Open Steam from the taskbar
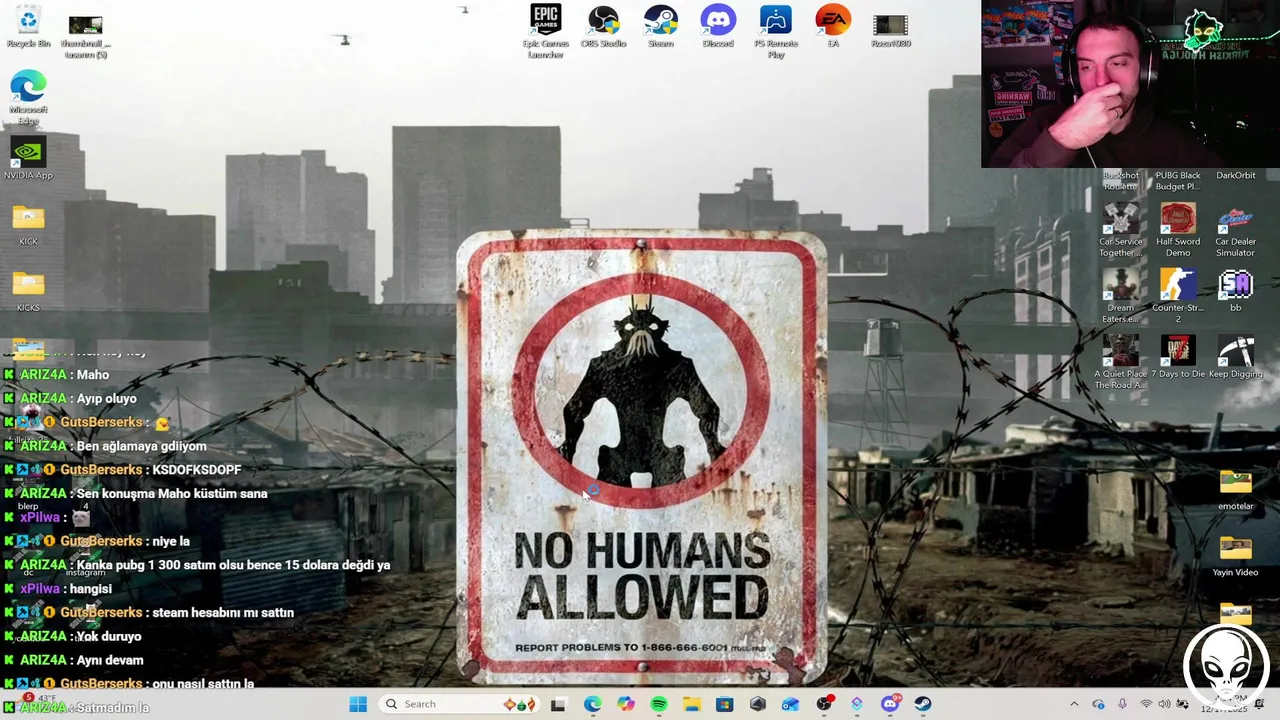This screenshot has height=720, width=1280. 923,704
